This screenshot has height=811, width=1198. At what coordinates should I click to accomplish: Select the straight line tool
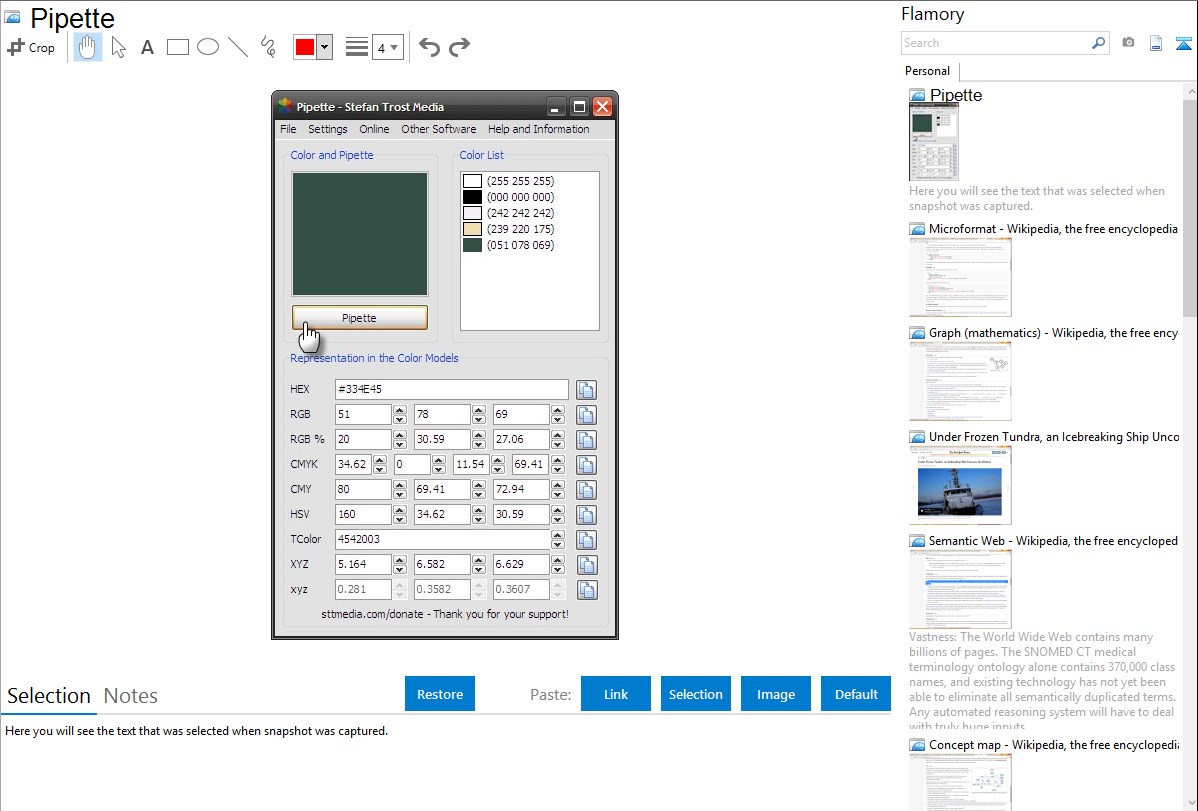point(238,47)
